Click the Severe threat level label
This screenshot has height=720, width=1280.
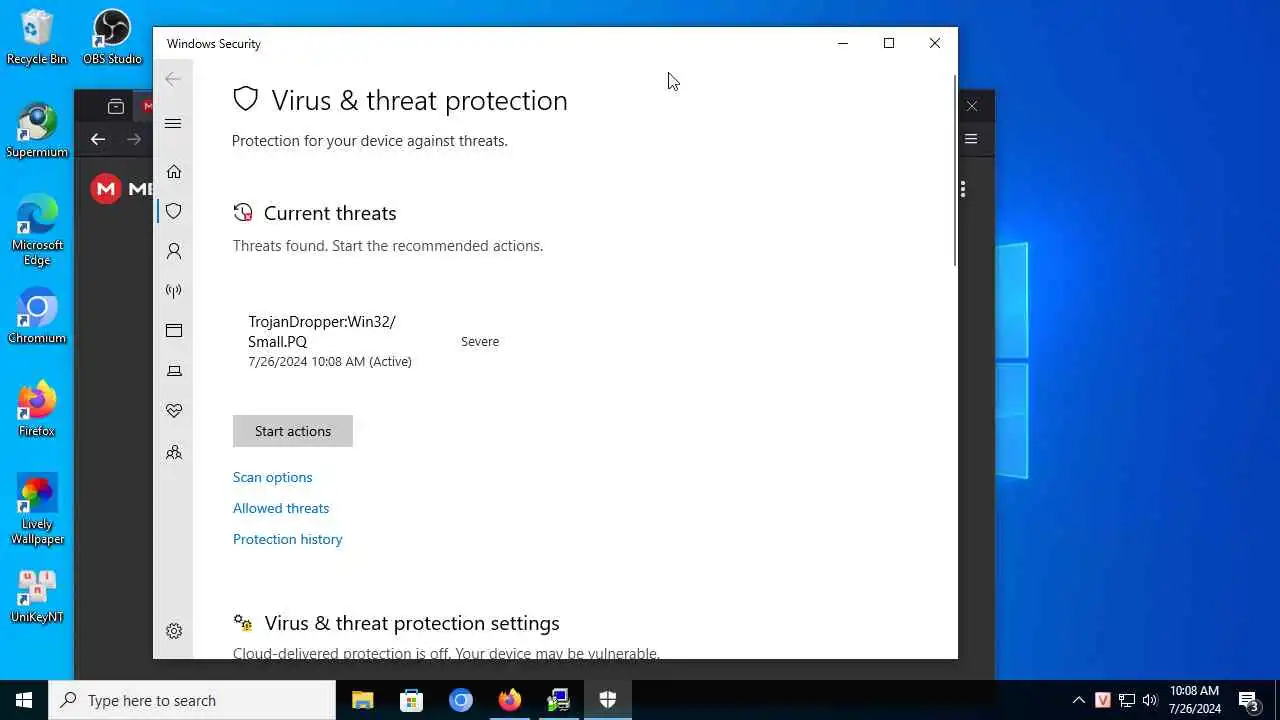click(x=480, y=341)
